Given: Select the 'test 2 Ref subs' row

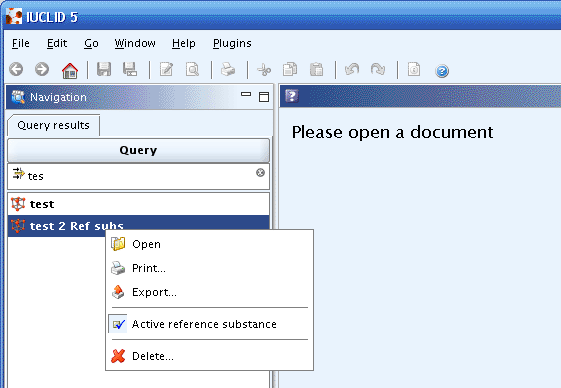Looking at the screenshot, I should [138, 226].
